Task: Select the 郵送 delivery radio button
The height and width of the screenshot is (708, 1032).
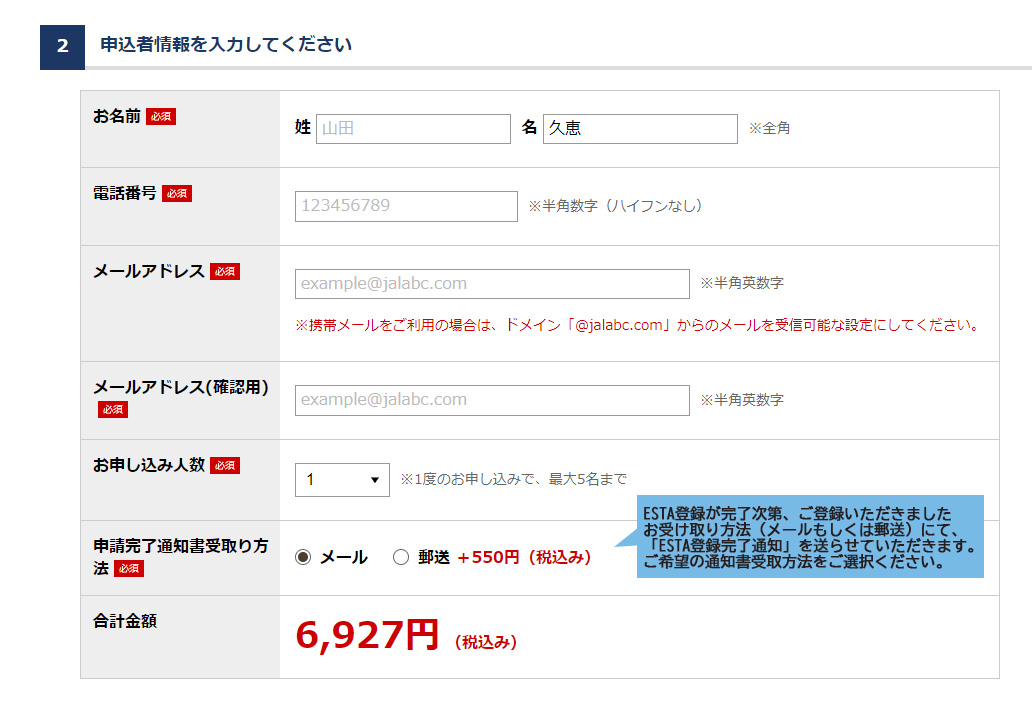Action: [401, 558]
